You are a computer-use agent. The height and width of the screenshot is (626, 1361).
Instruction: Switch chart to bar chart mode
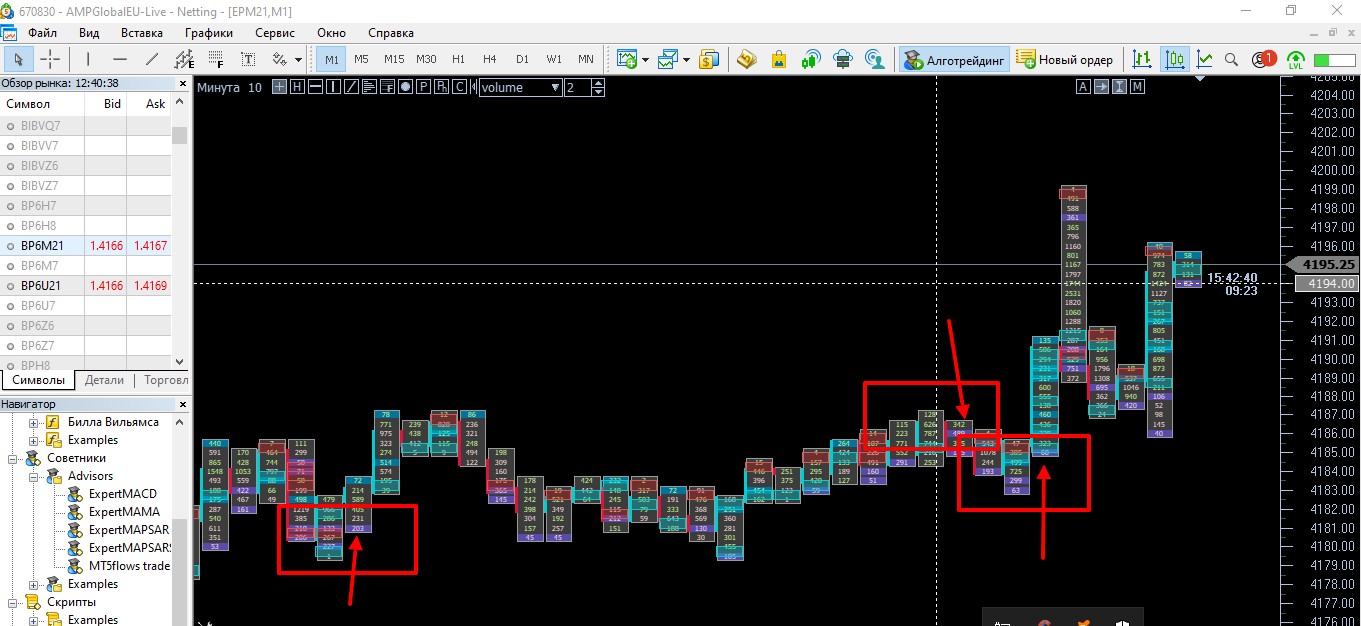point(1142,59)
